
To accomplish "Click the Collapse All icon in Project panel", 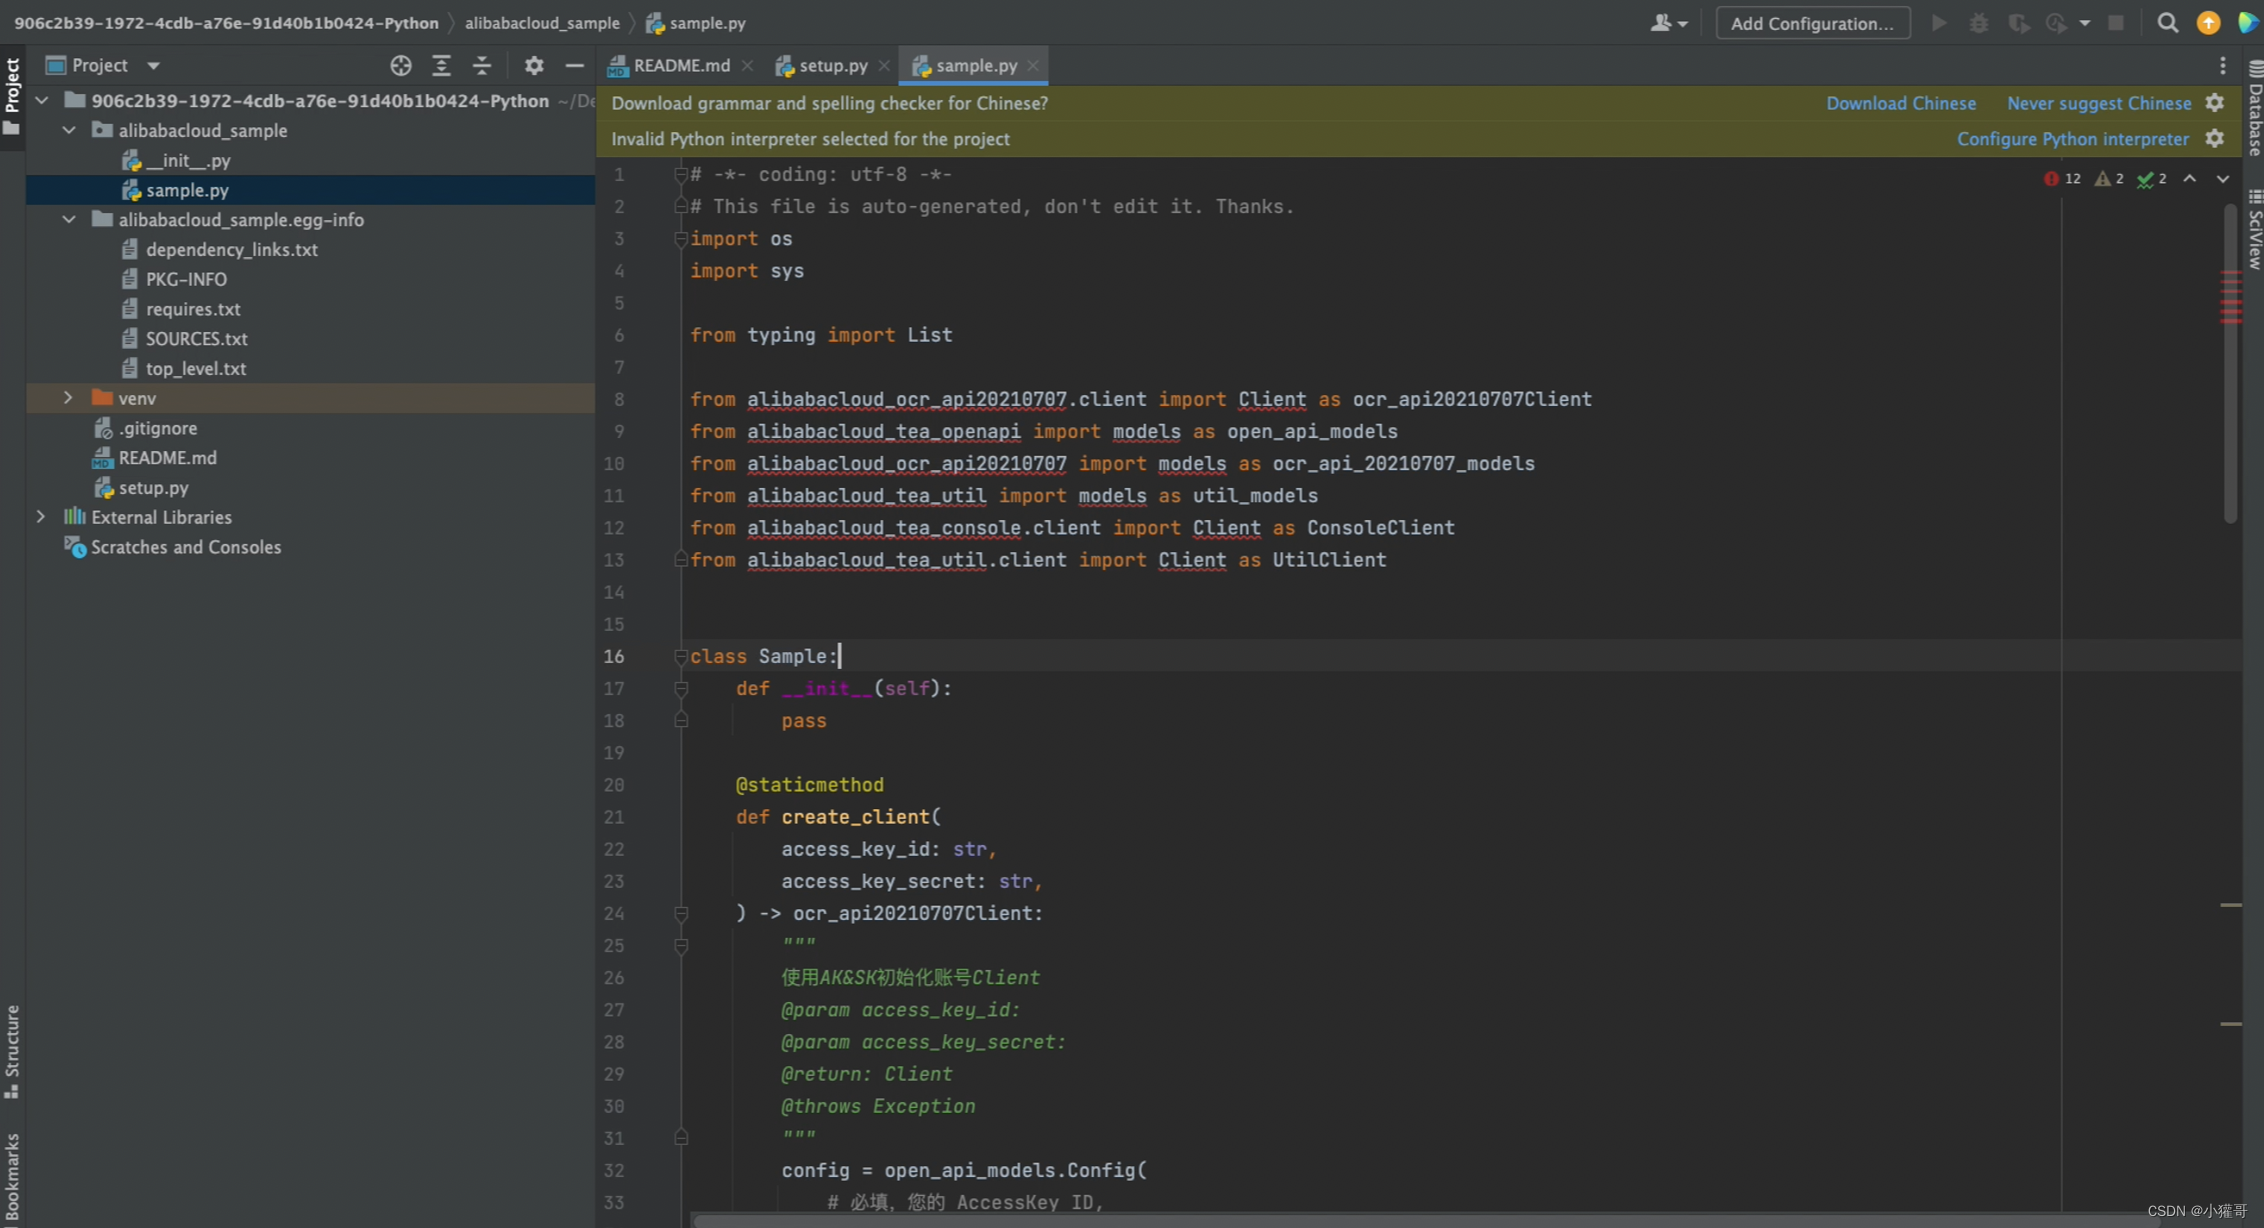I will pos(482,65).
